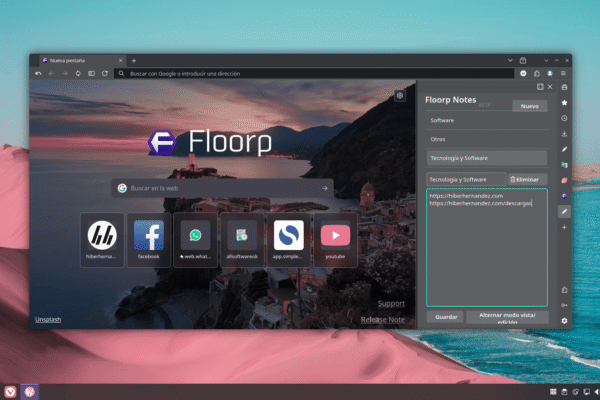Image resolution: width=600 pixels, height=400 pixels.
Task: Open a new tab with plus button
Action: point(133,61)
